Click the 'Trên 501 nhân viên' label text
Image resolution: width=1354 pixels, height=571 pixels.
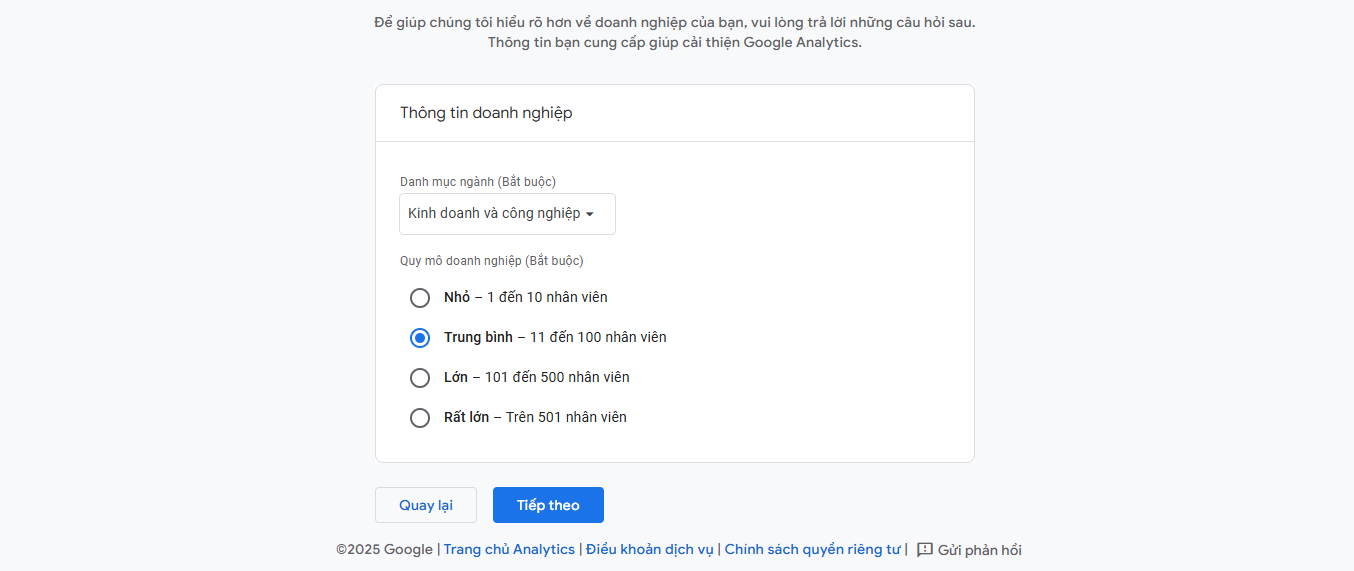click(x=566, y=417)
